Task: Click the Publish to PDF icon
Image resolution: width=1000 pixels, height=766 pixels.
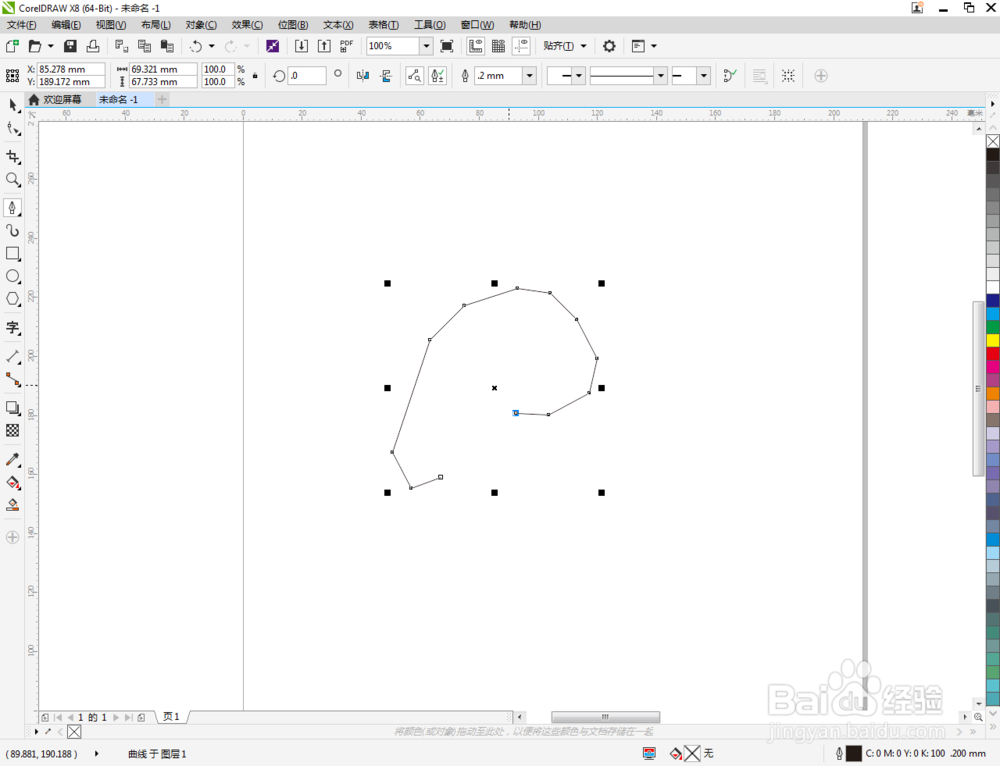Action: (346, 46)
